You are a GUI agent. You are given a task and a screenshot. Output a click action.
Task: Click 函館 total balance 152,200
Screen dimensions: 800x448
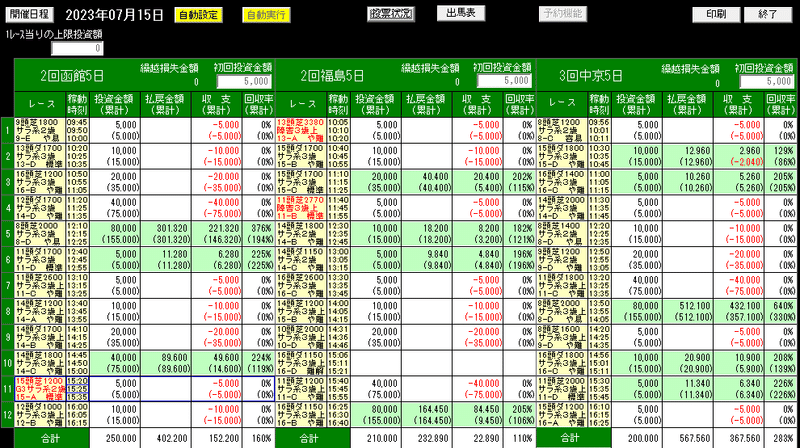pos(217,438)
